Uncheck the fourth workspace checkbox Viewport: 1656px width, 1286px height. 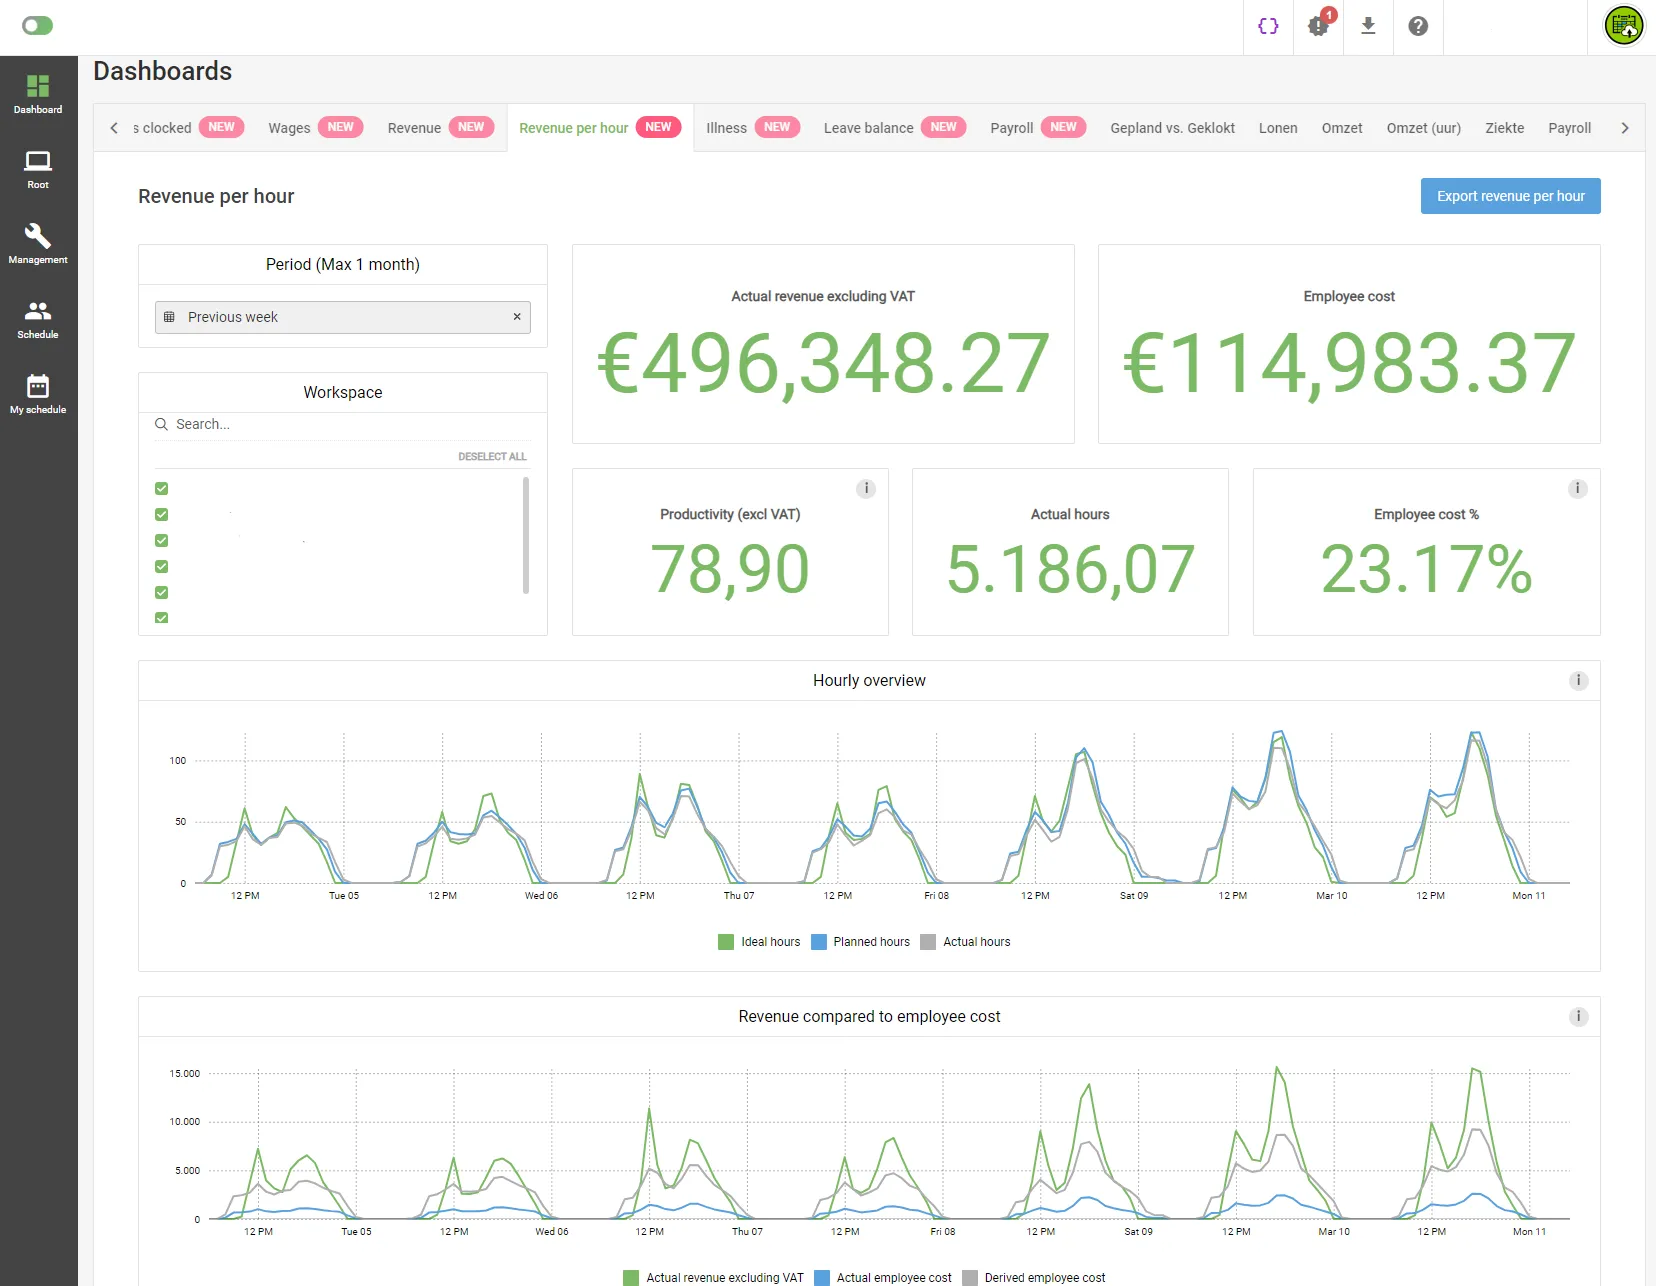(162, 567)
